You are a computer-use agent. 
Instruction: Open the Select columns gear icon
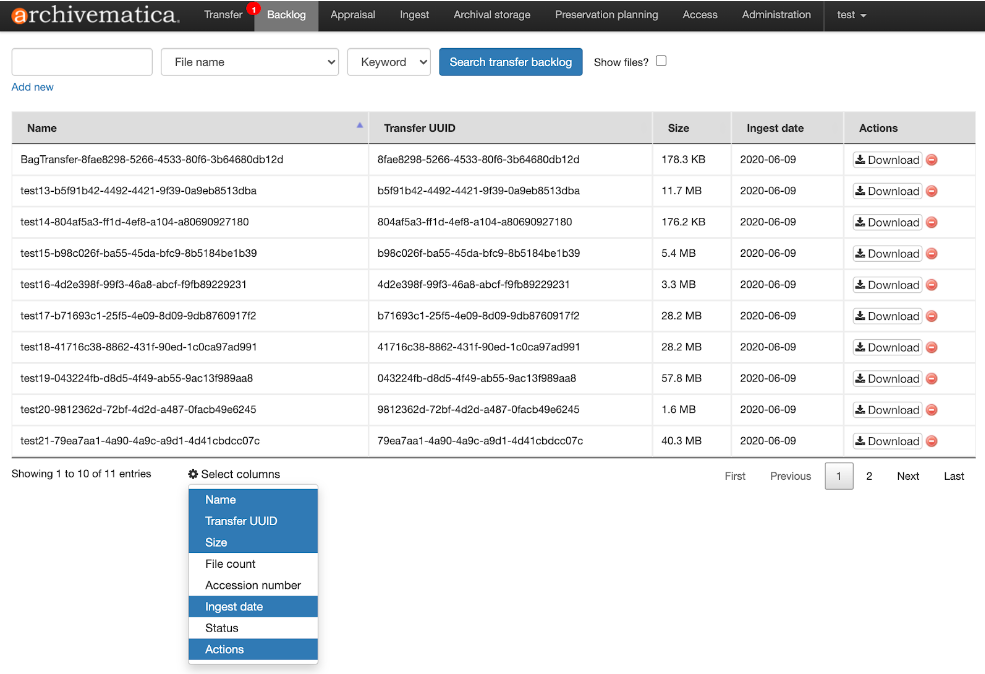[x=194, y=474]
